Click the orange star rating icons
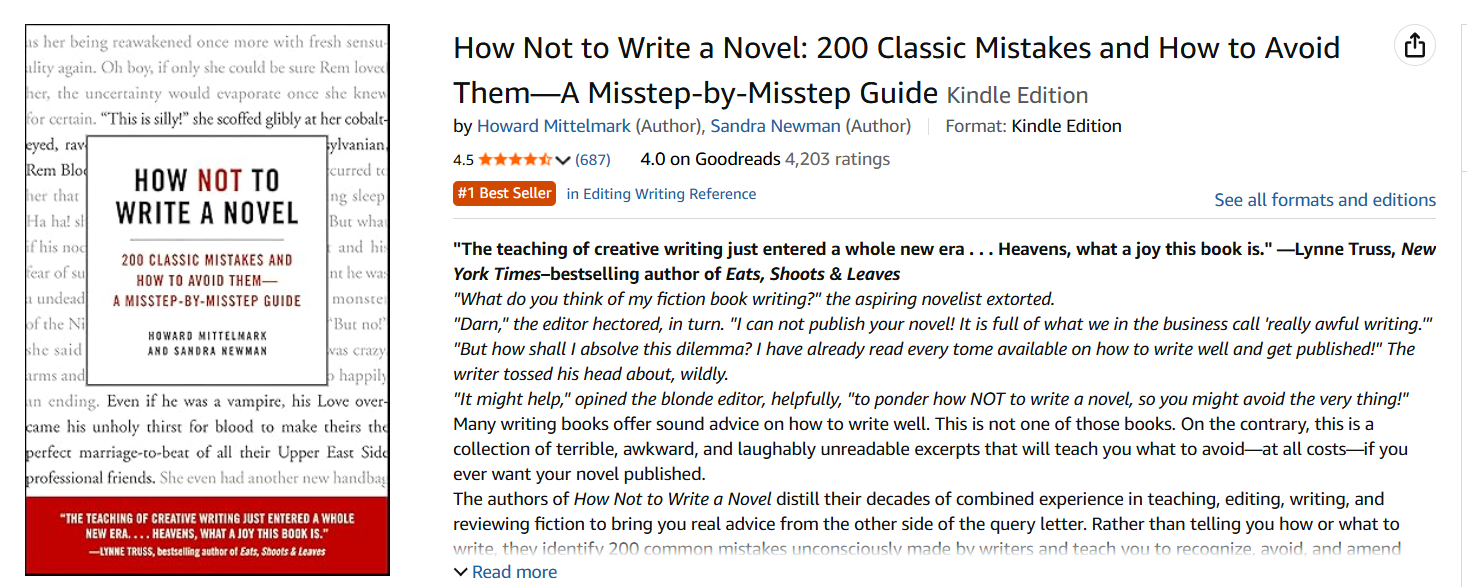 tap(515, 159)
